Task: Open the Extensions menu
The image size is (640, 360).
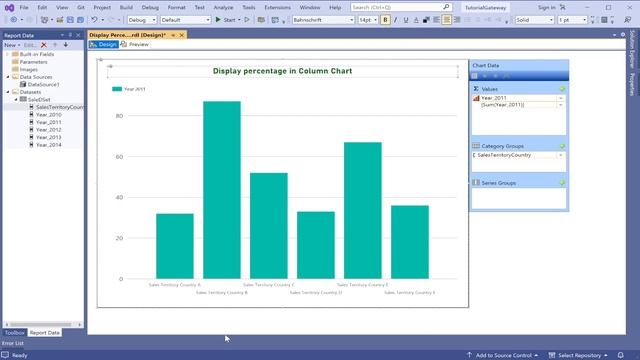Action: point(278,7)
